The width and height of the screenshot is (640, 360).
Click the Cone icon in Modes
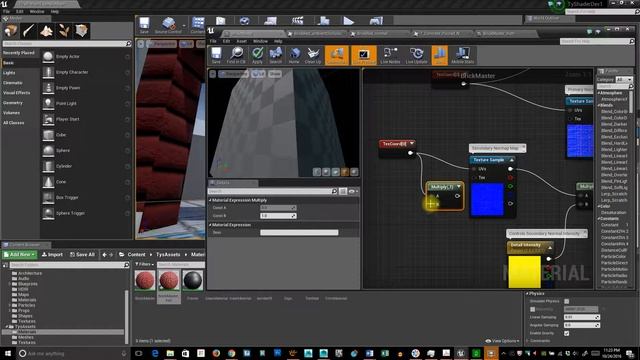(48, 182)
